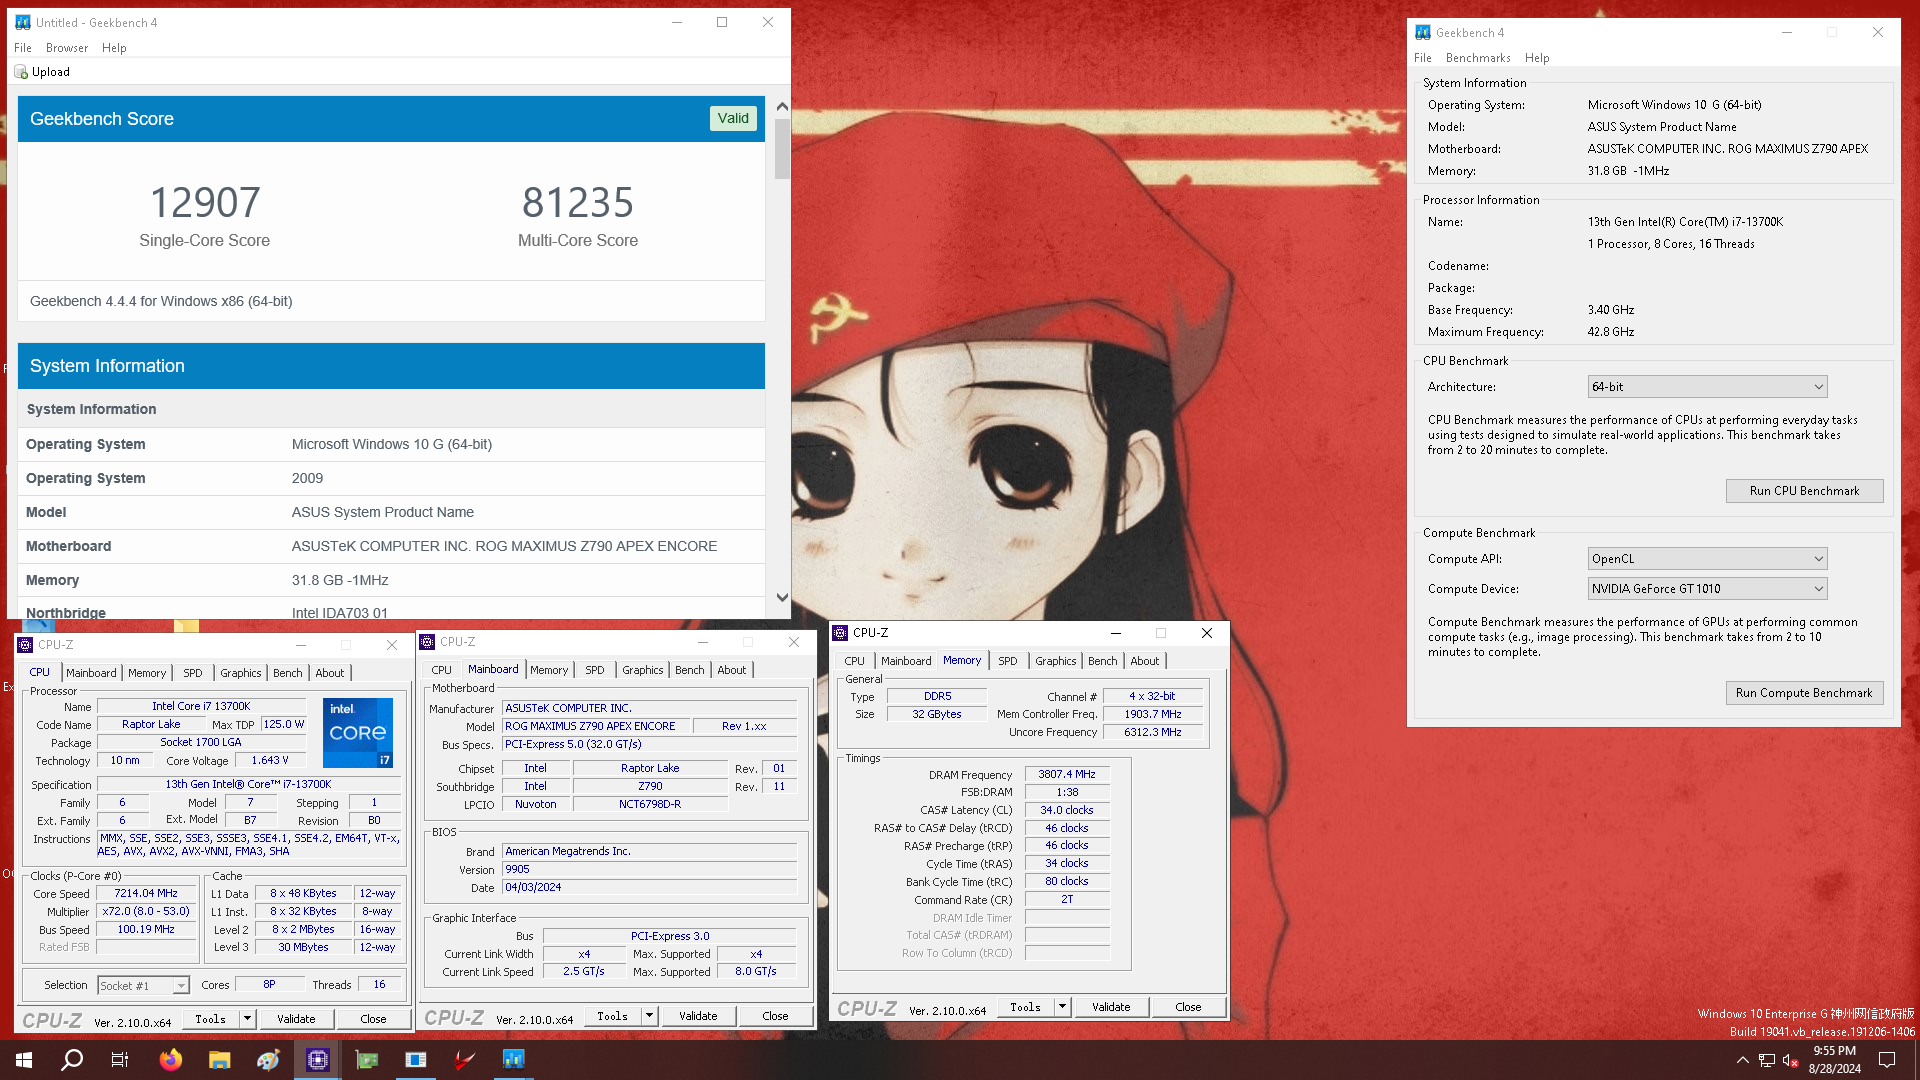Launch Firefox from the taskbar
The width and height of the screenshot is (1920, 1080).
point(171,1060)
